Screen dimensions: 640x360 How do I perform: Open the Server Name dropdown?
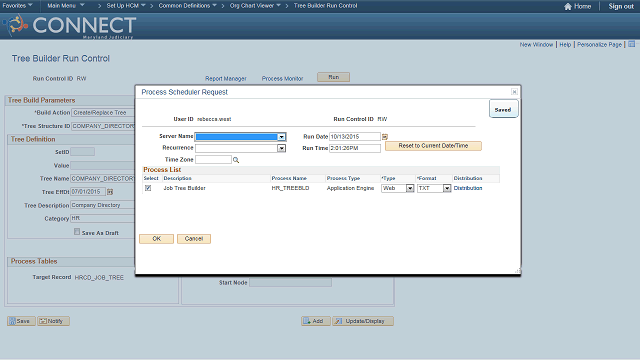pos(282,137)
